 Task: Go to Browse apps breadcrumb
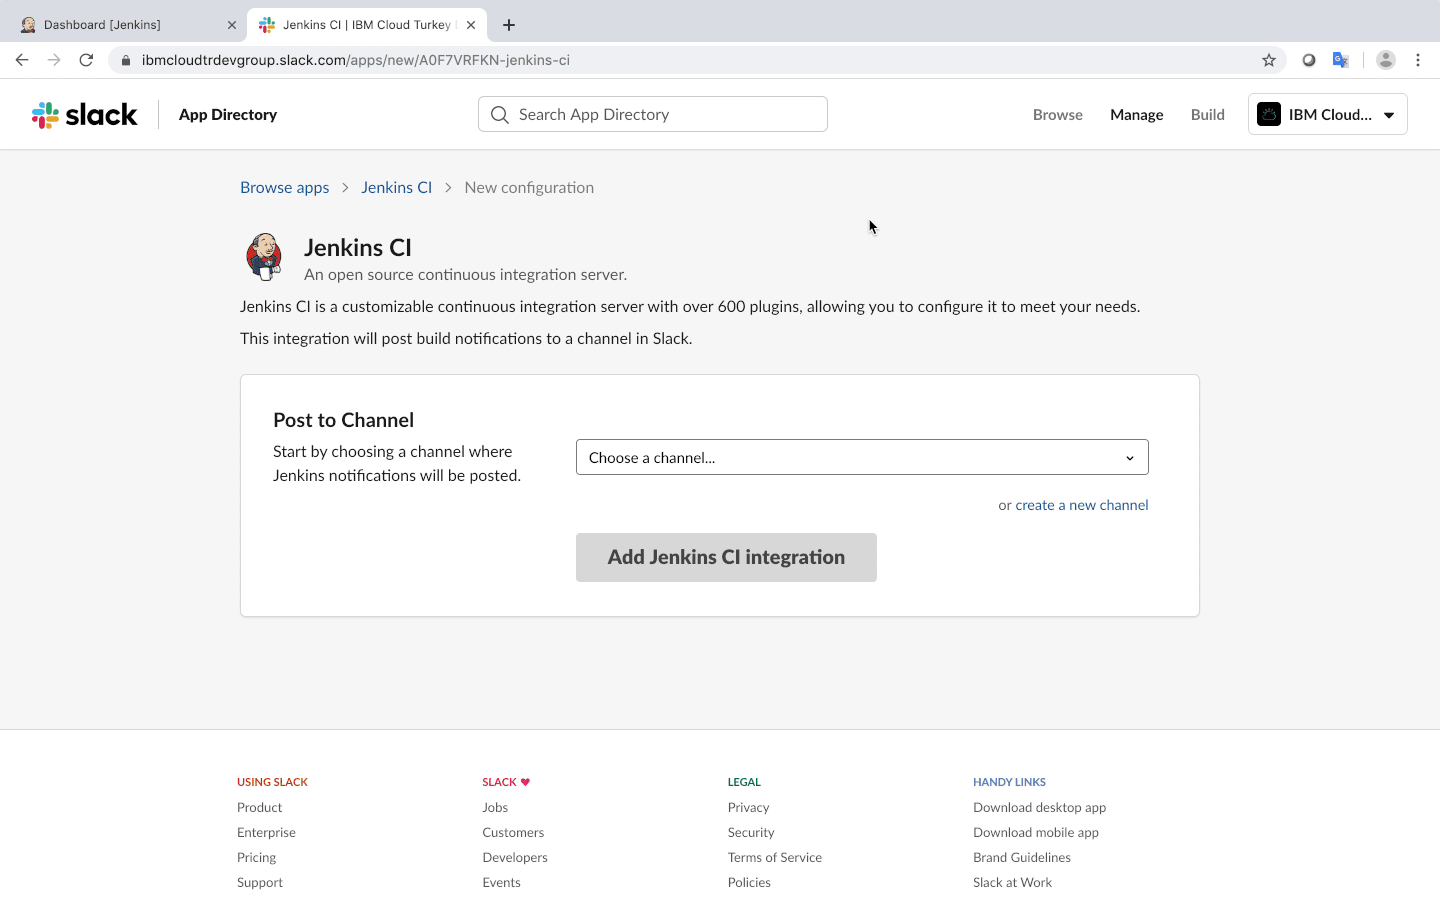click(285, 188)
